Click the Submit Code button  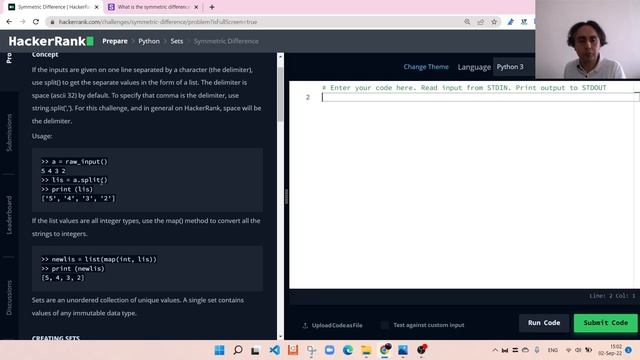click(605, 323)
